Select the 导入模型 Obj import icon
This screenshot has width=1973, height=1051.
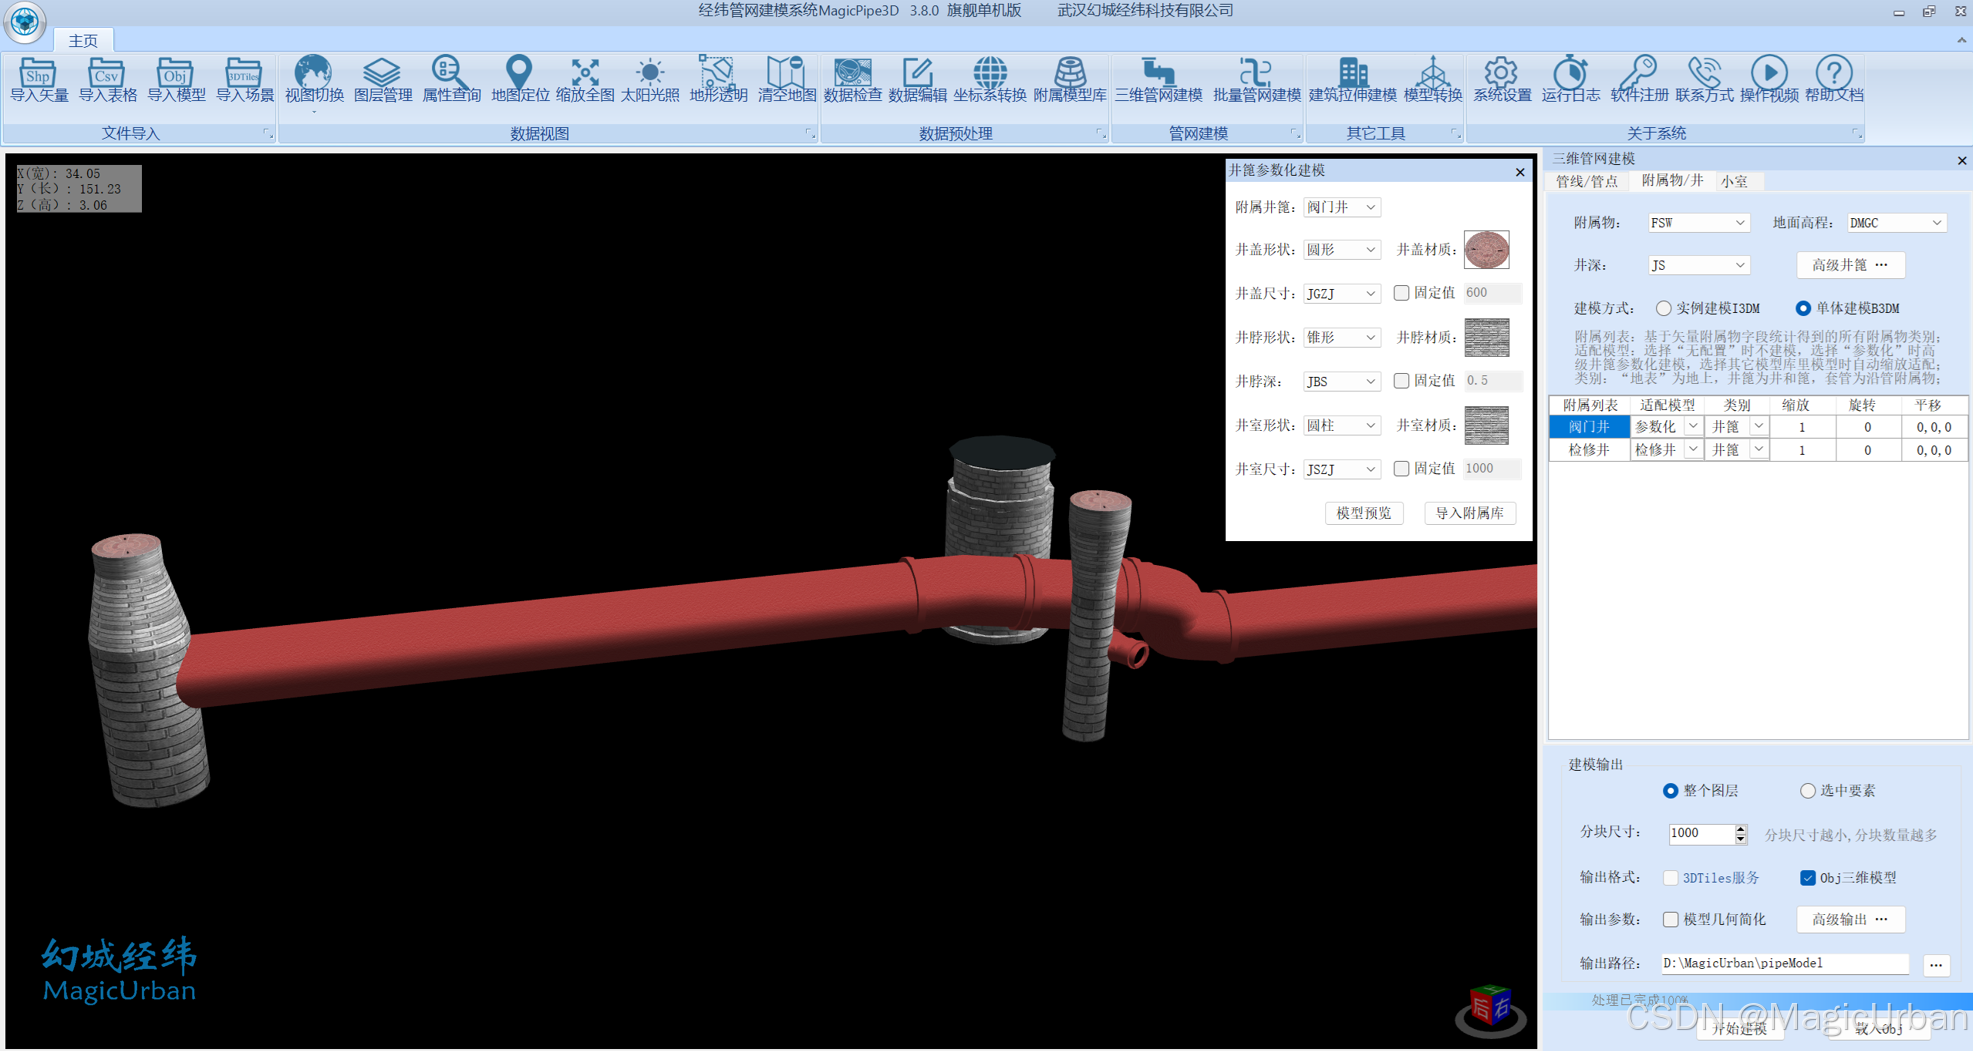pyautogui.click(x=176, y=79)
